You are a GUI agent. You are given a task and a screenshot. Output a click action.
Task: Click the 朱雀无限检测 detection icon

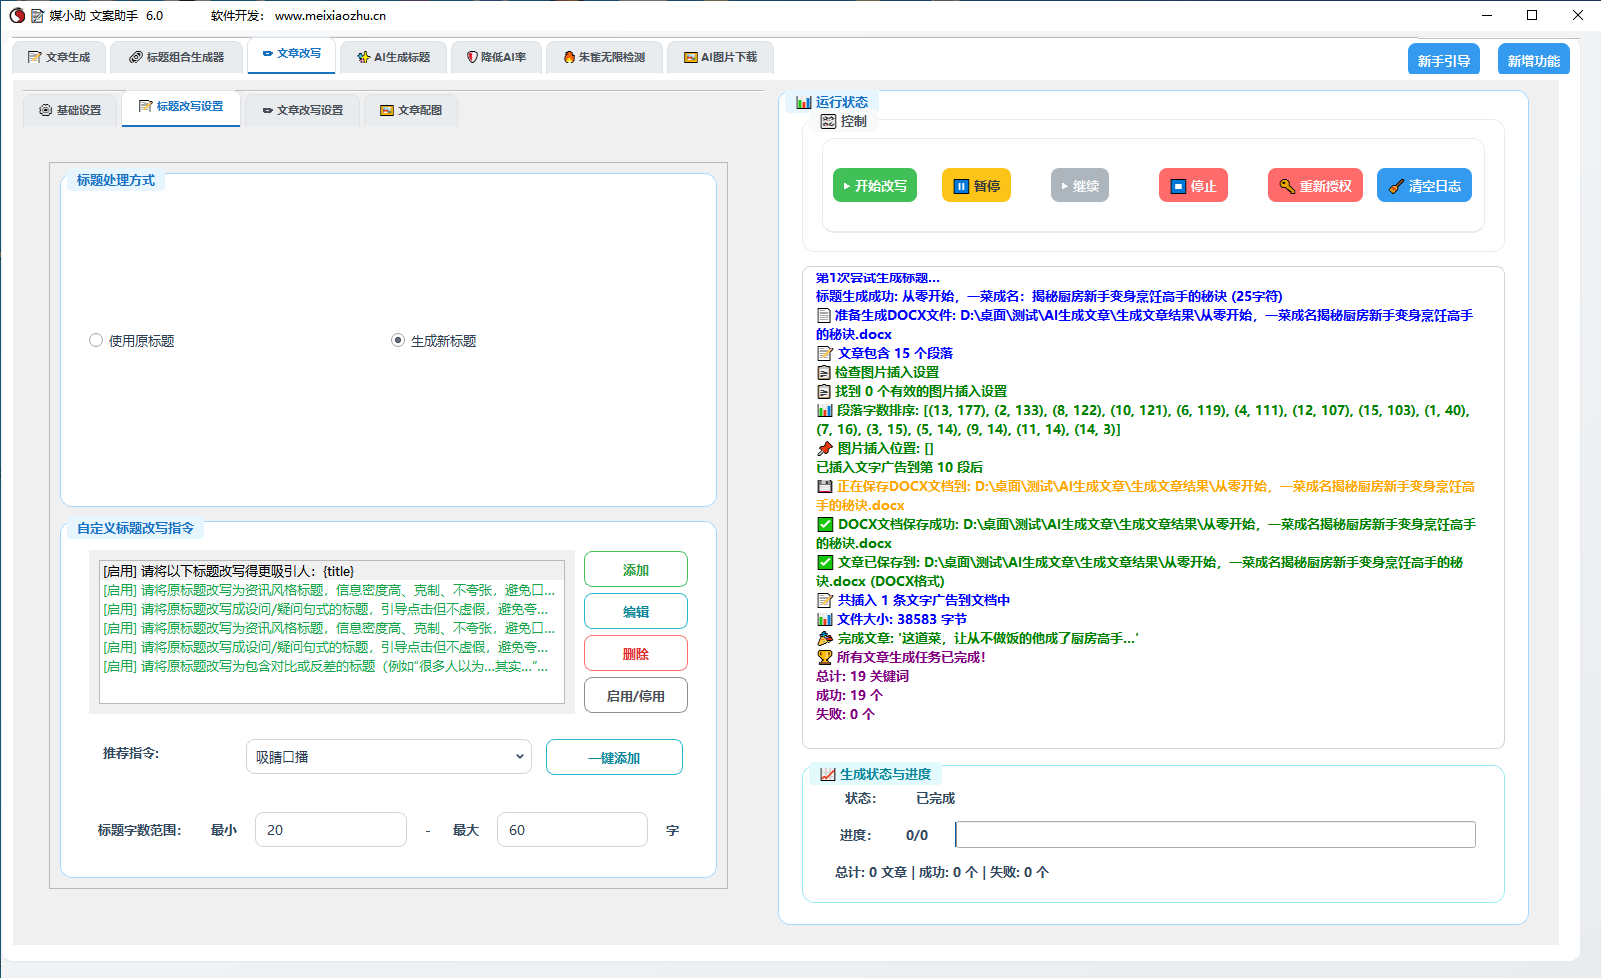(x=568, y=57)
